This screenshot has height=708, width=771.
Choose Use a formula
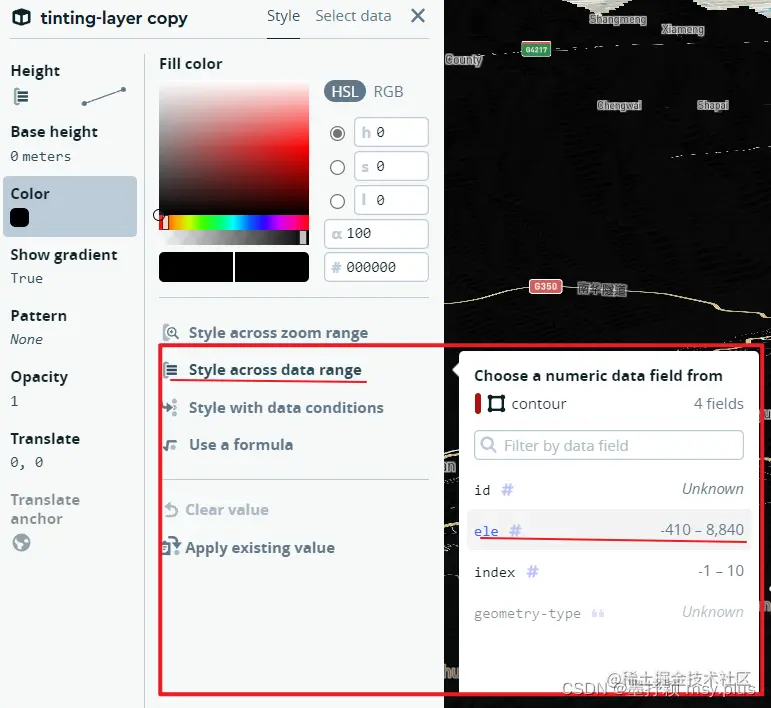pos(241,445)
